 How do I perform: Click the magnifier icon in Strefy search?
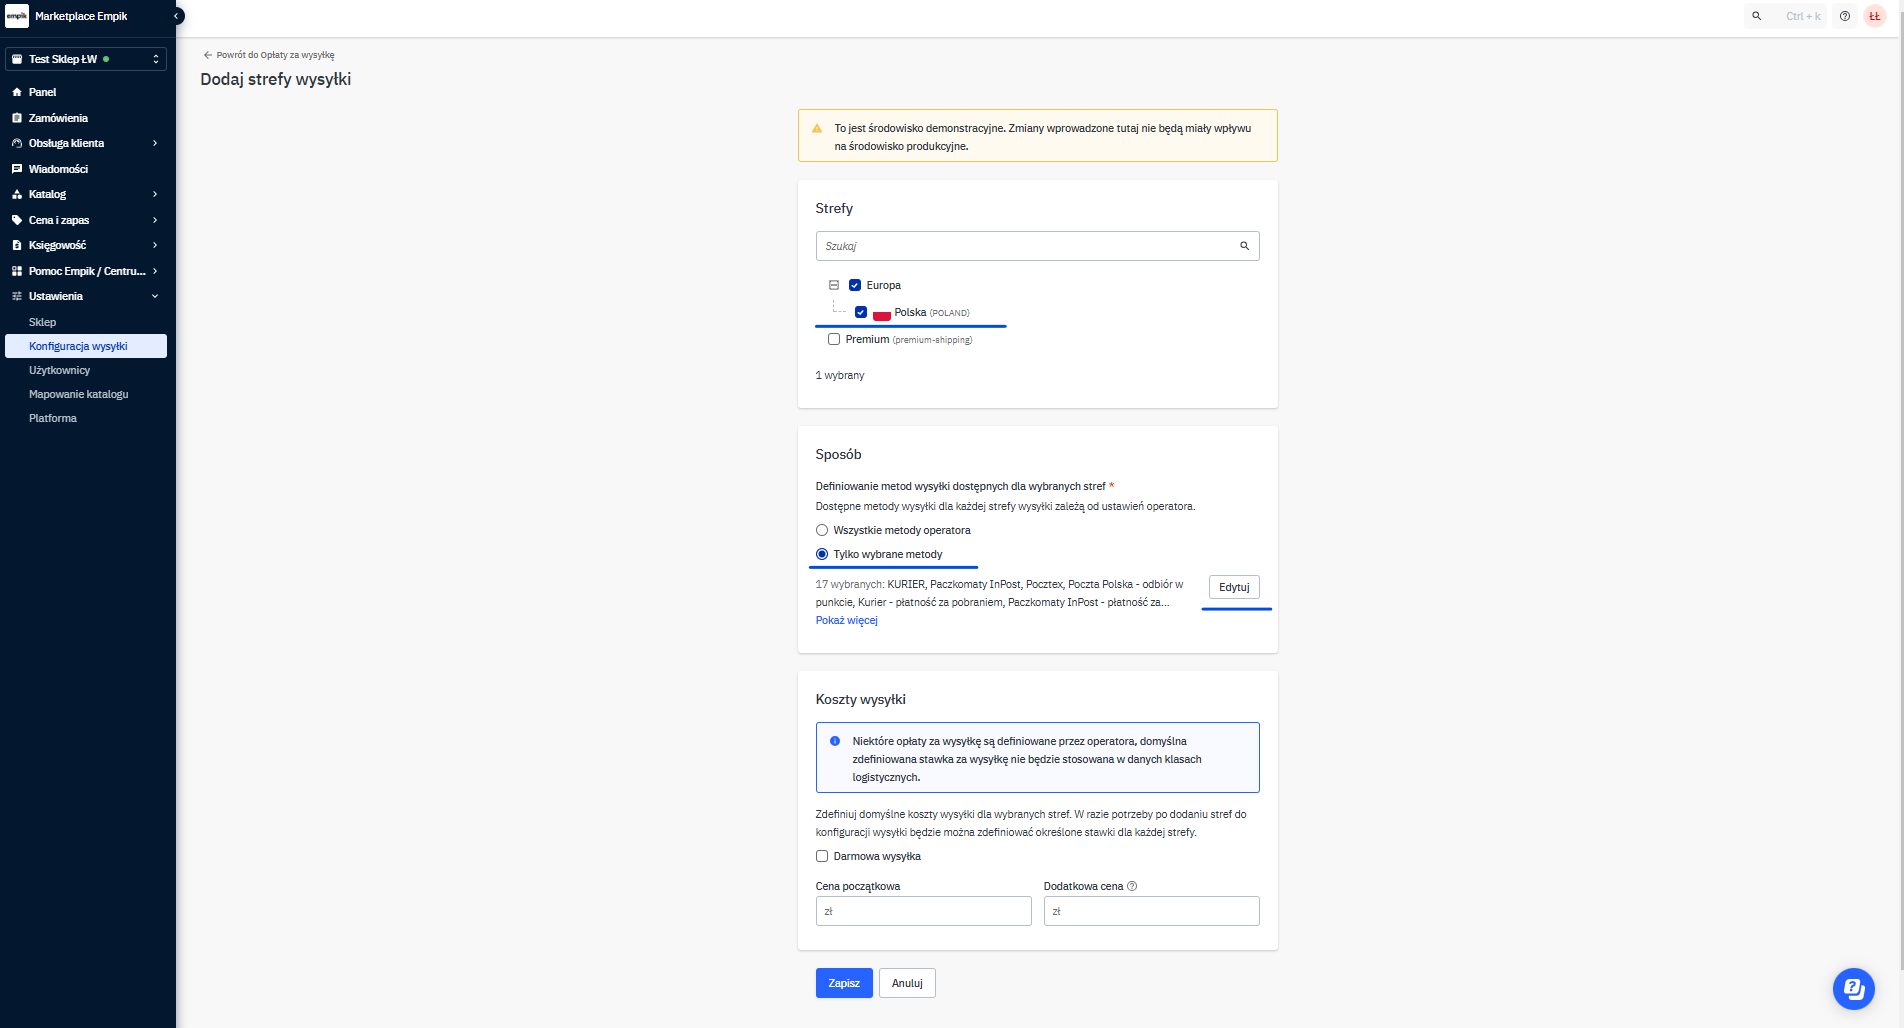coord(1244,246)
